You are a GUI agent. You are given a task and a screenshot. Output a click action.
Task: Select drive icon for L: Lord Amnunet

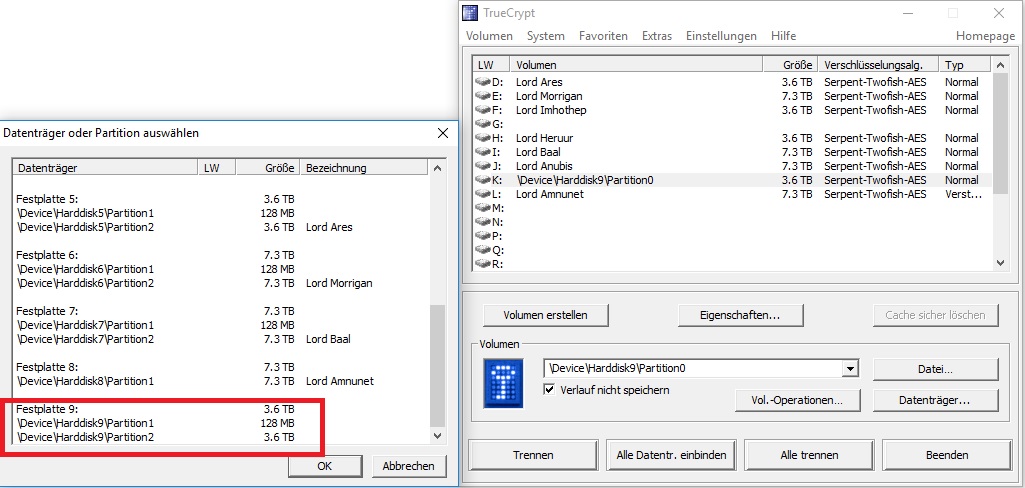[483, 194]
